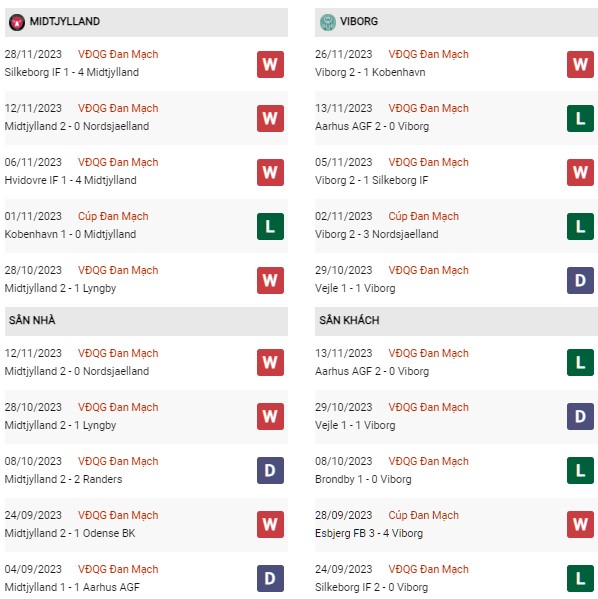598x599 pixels.
Task: Click the Viborg club logo icon
Action: click(x=327, y=22)
